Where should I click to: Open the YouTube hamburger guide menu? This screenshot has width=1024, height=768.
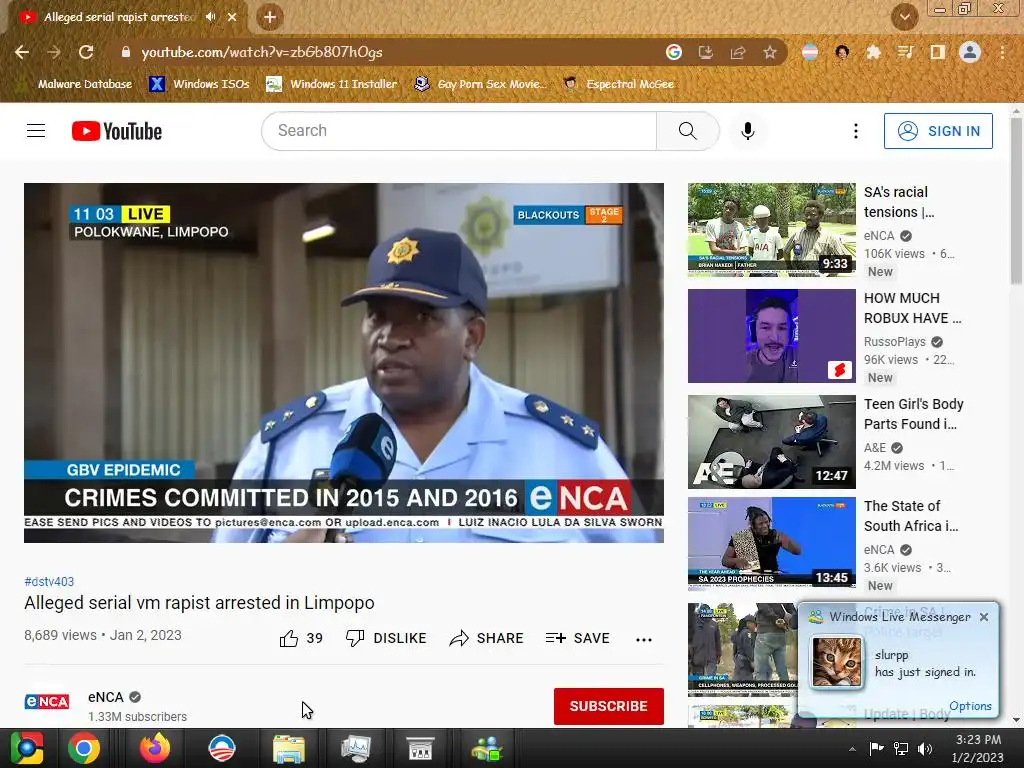36,131
